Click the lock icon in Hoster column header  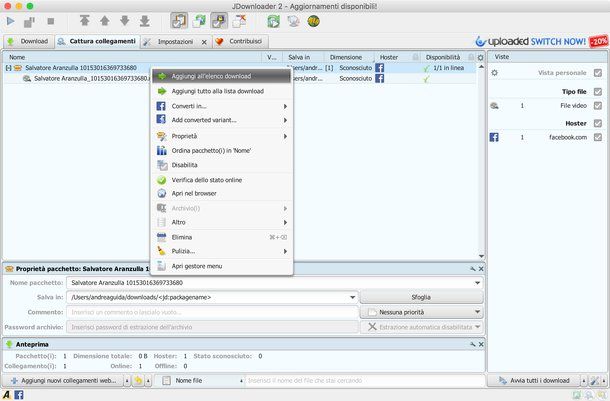coord(415,57)
